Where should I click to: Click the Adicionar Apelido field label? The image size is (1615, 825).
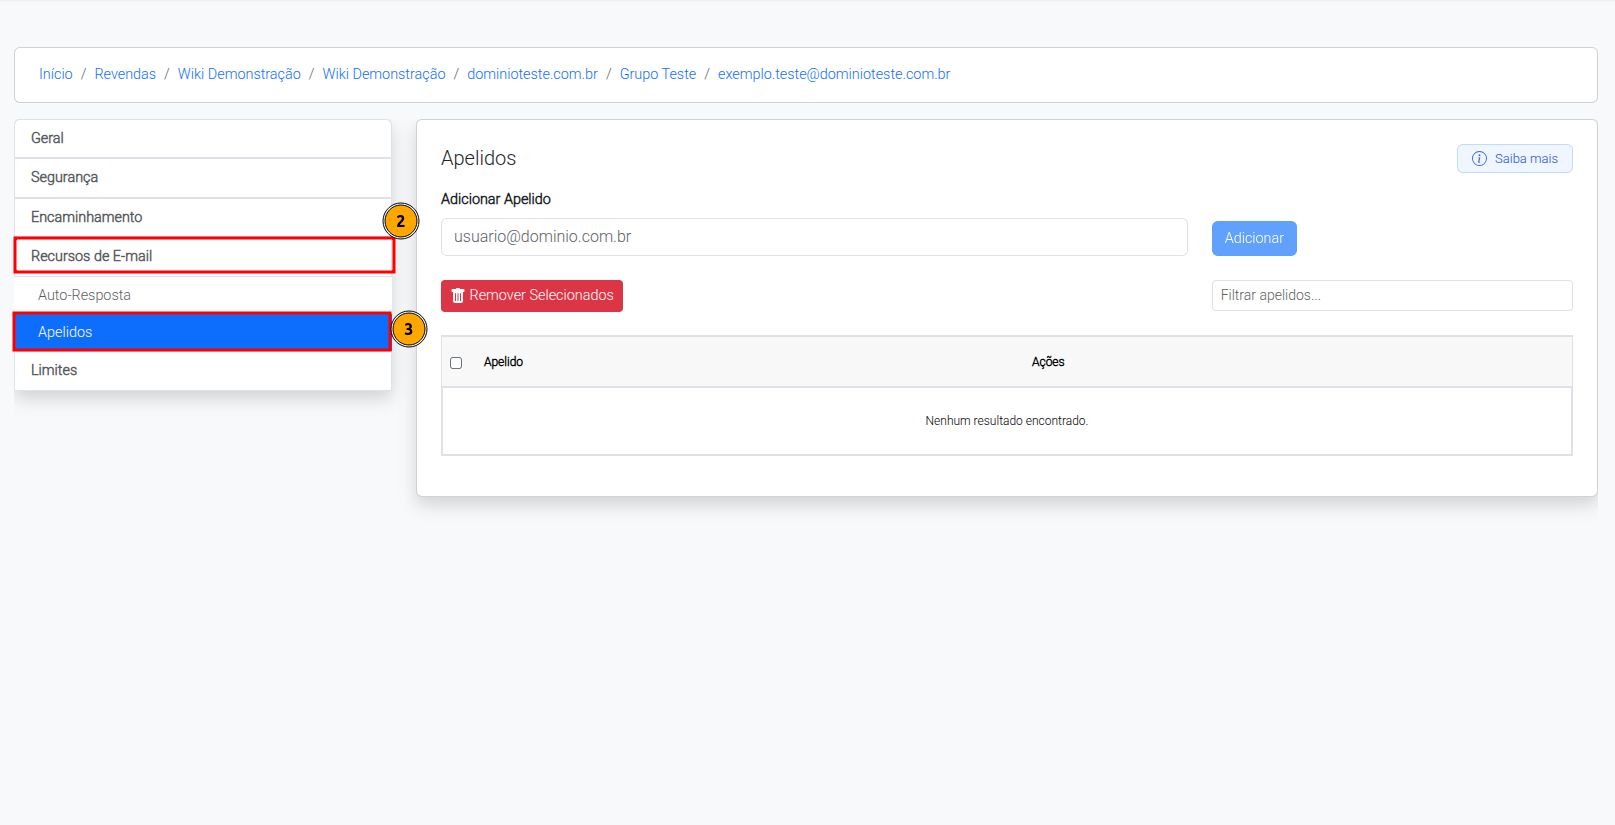(x=496, y=199)
